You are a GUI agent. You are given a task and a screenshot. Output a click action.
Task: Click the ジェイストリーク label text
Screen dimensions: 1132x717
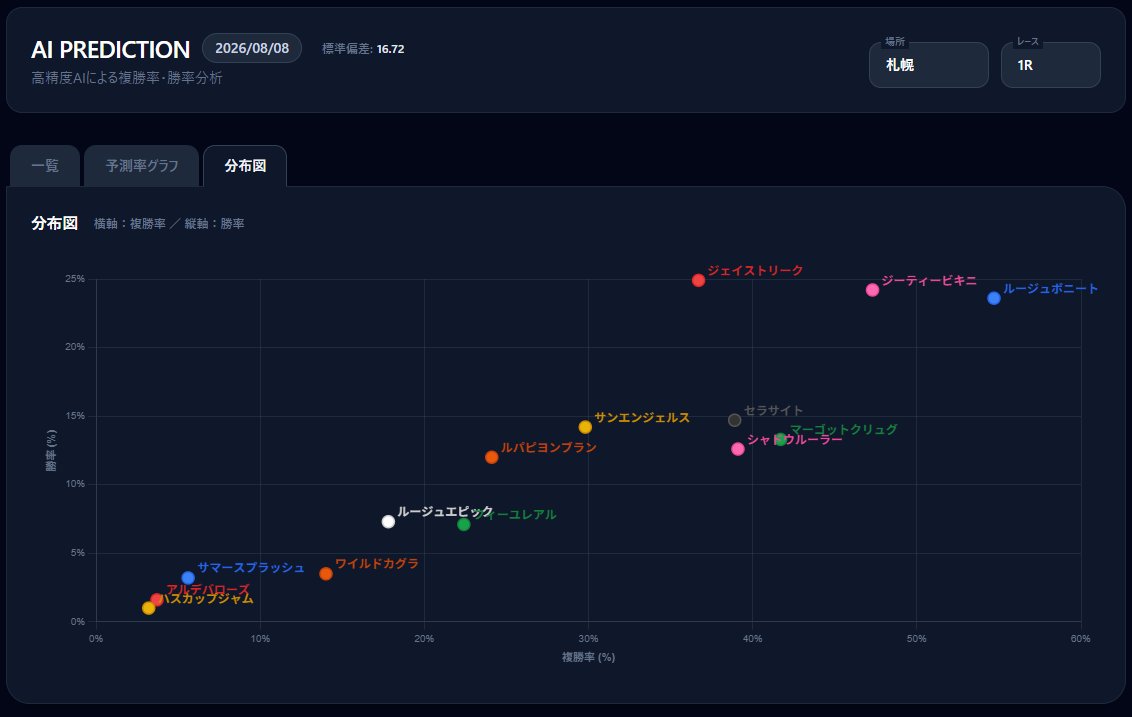coord(755,271)
